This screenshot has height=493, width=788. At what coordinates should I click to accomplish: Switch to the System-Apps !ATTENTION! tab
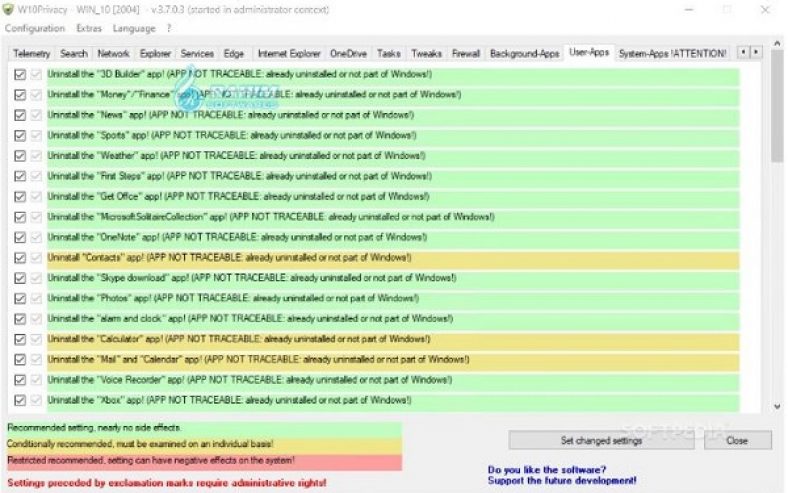tap(672, 53)
